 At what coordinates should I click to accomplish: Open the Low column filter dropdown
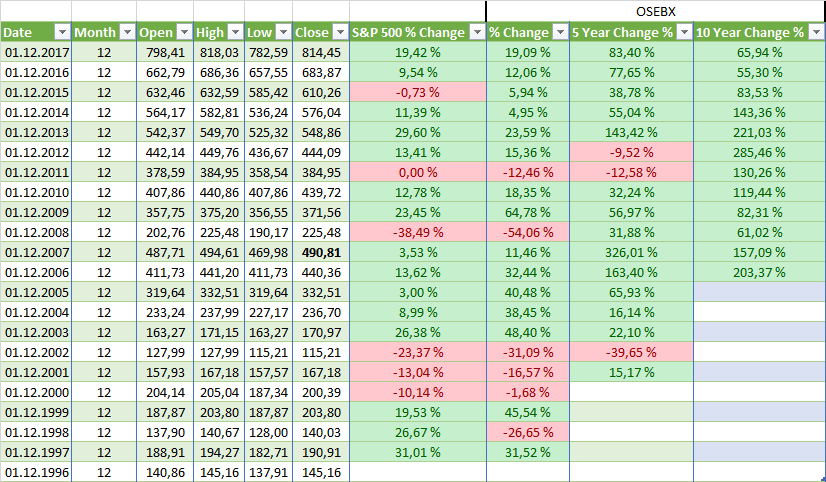pyautogui.click(x=283, y=32)
